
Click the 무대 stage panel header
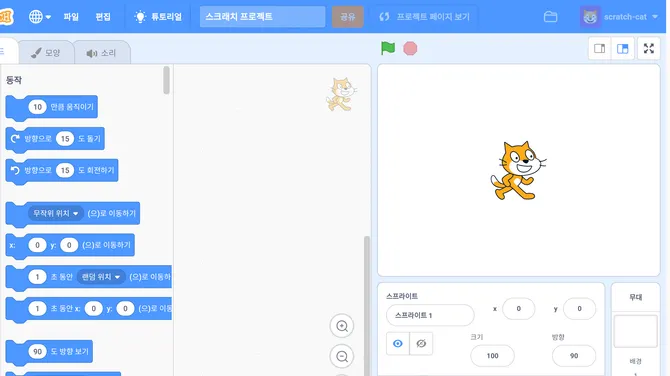pos(635,297)
